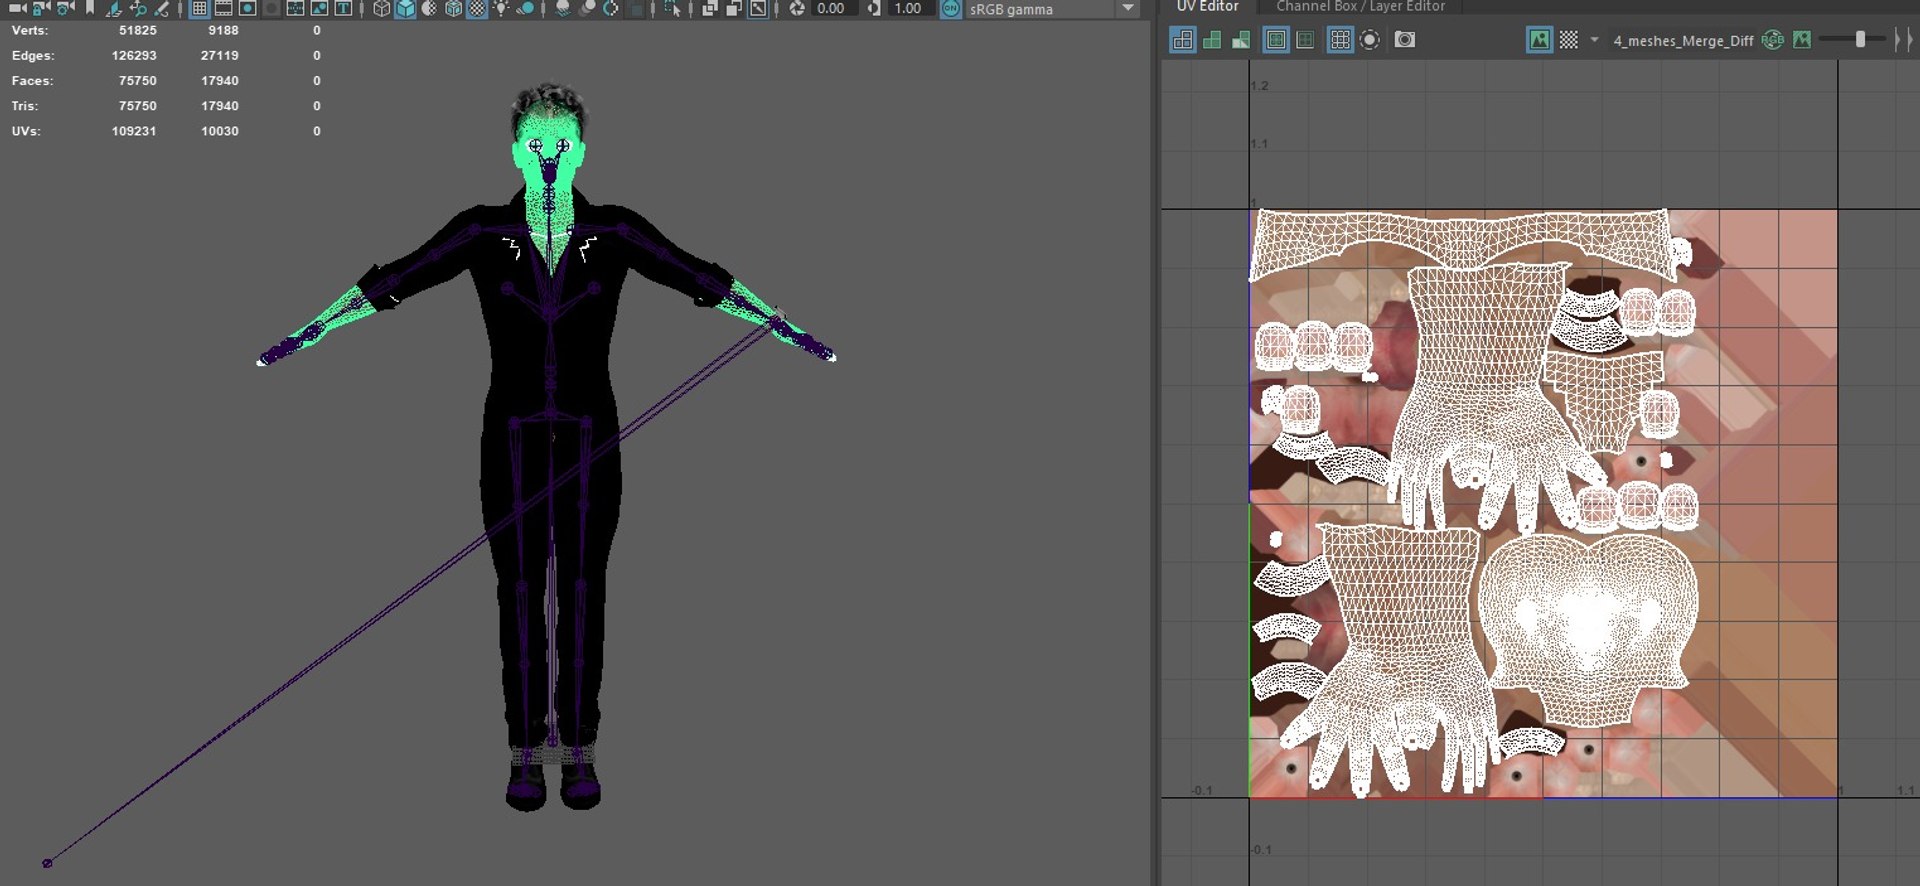Viewport: 1920px width, 886px height.
Task: Click the Select Camera icon
Action: click(x=17, y=8)
